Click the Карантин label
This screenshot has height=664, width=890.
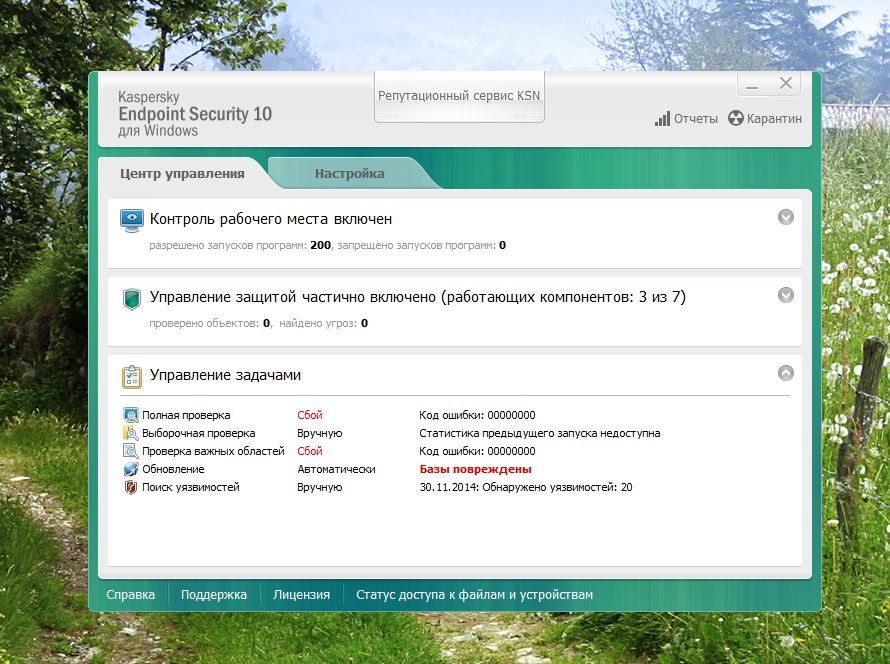coord(774,119)
